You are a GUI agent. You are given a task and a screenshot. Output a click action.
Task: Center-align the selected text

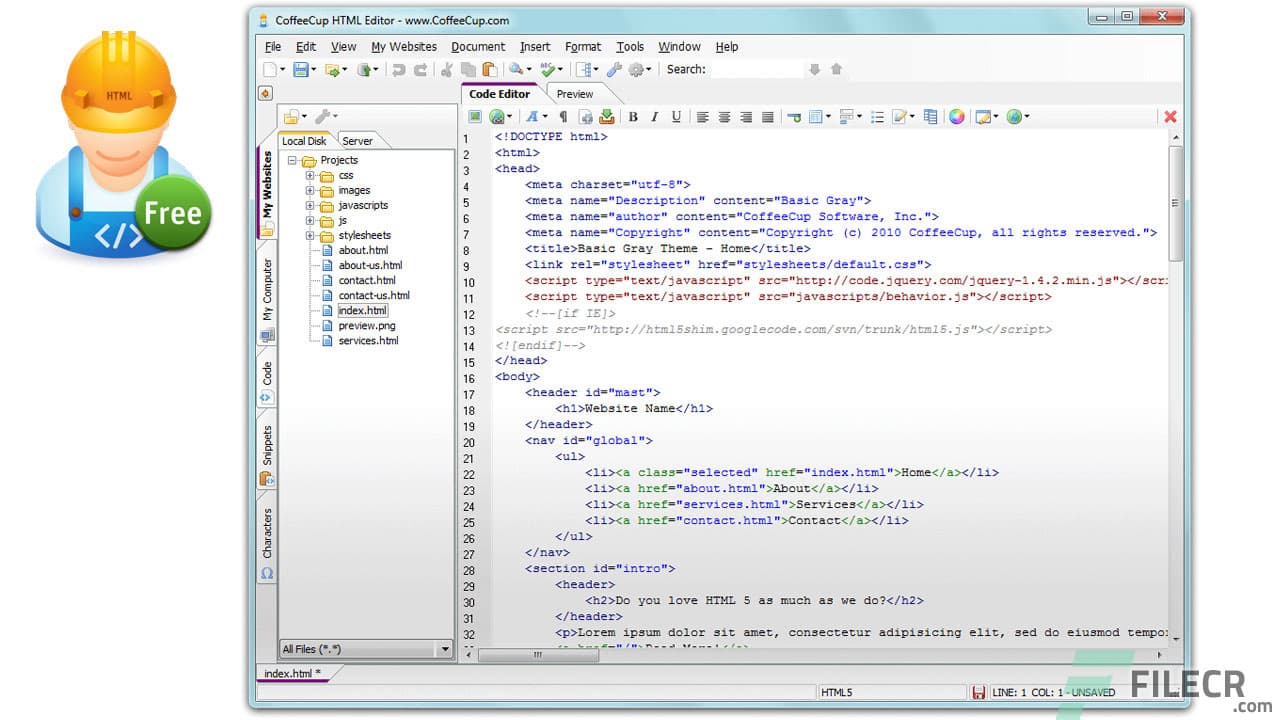tap(723, 117)
